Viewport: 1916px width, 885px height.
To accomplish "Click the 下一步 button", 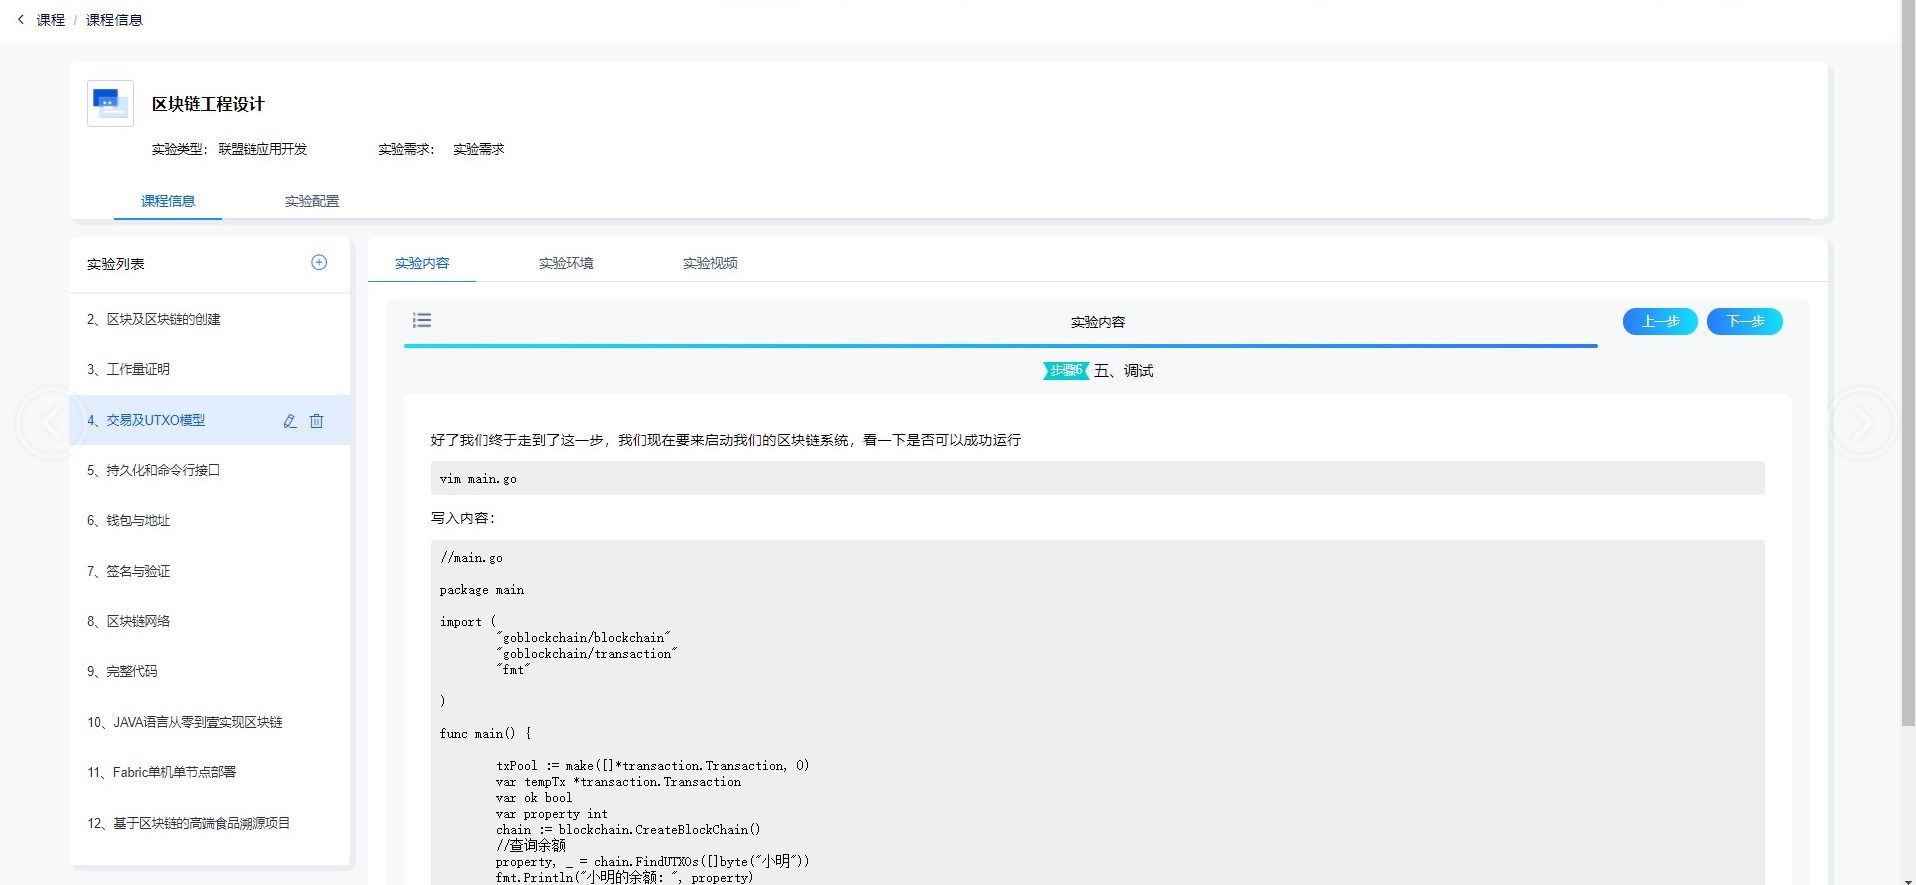I will (x=1745, y=321).
